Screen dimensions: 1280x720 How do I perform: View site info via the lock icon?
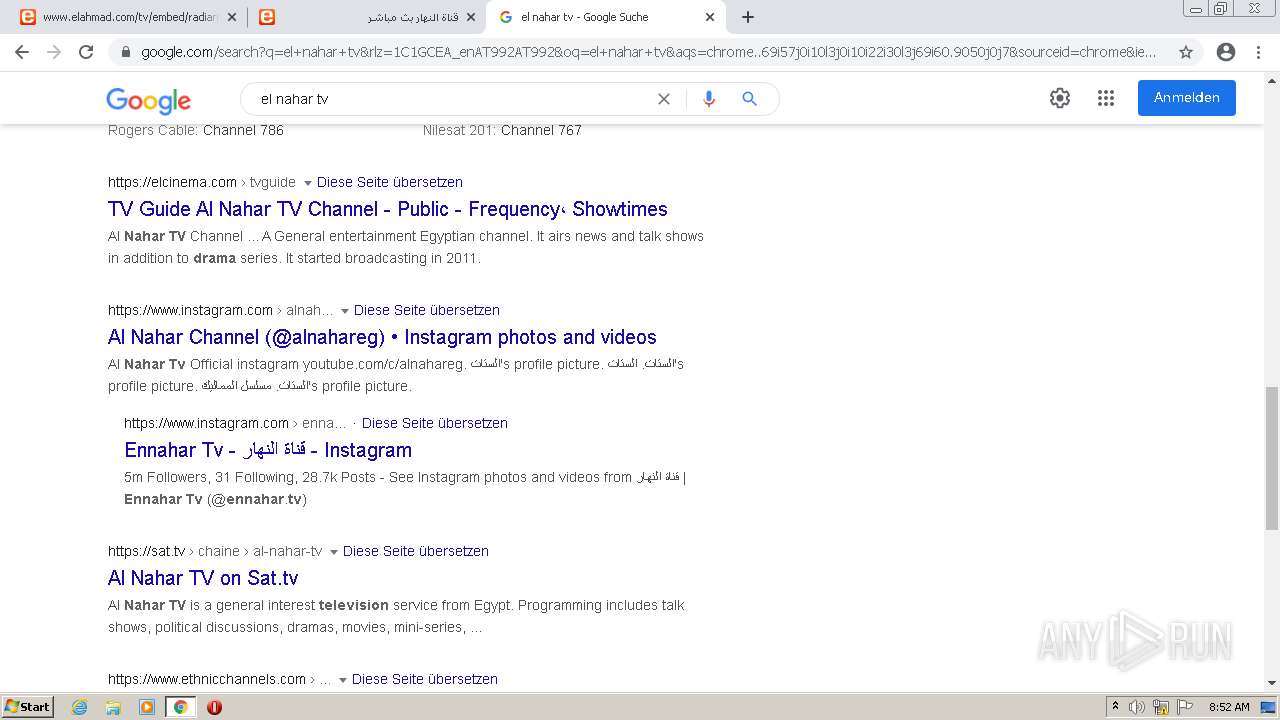(125, 52)
